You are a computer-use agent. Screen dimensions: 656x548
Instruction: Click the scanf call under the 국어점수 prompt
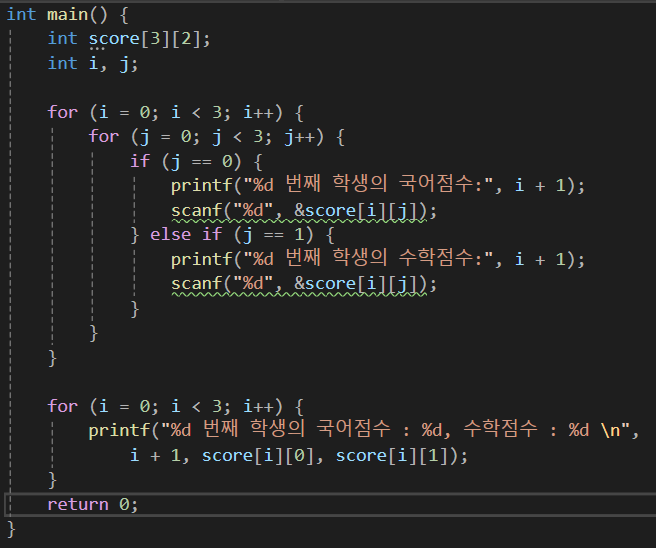pos(304,210)
